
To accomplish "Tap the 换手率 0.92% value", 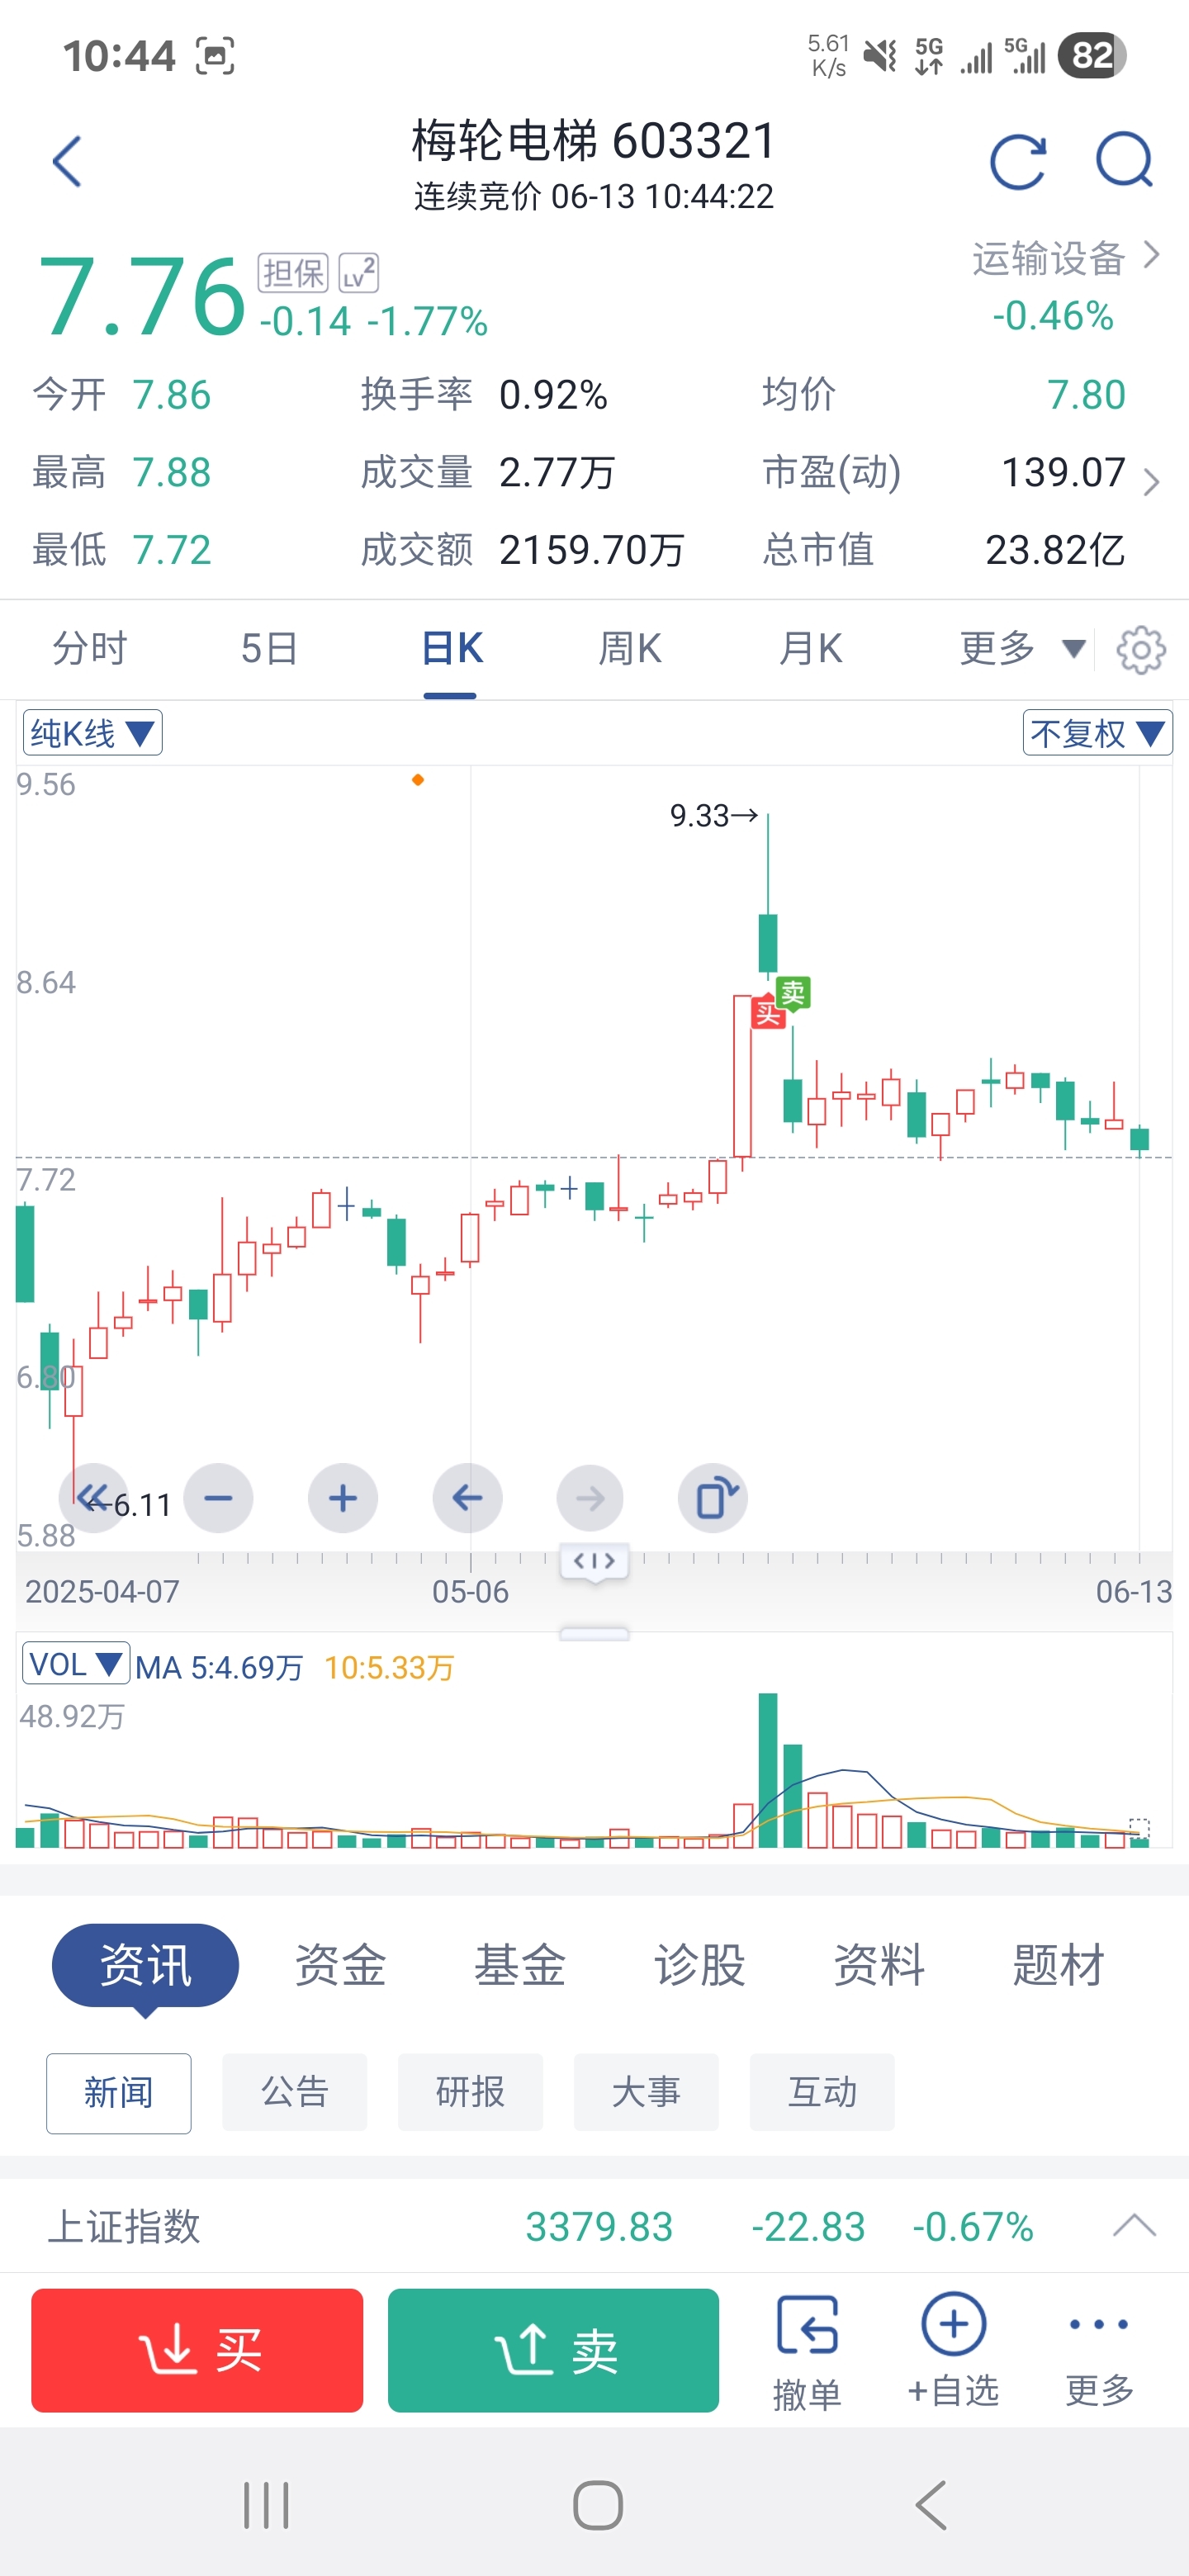I will [553, 395].
